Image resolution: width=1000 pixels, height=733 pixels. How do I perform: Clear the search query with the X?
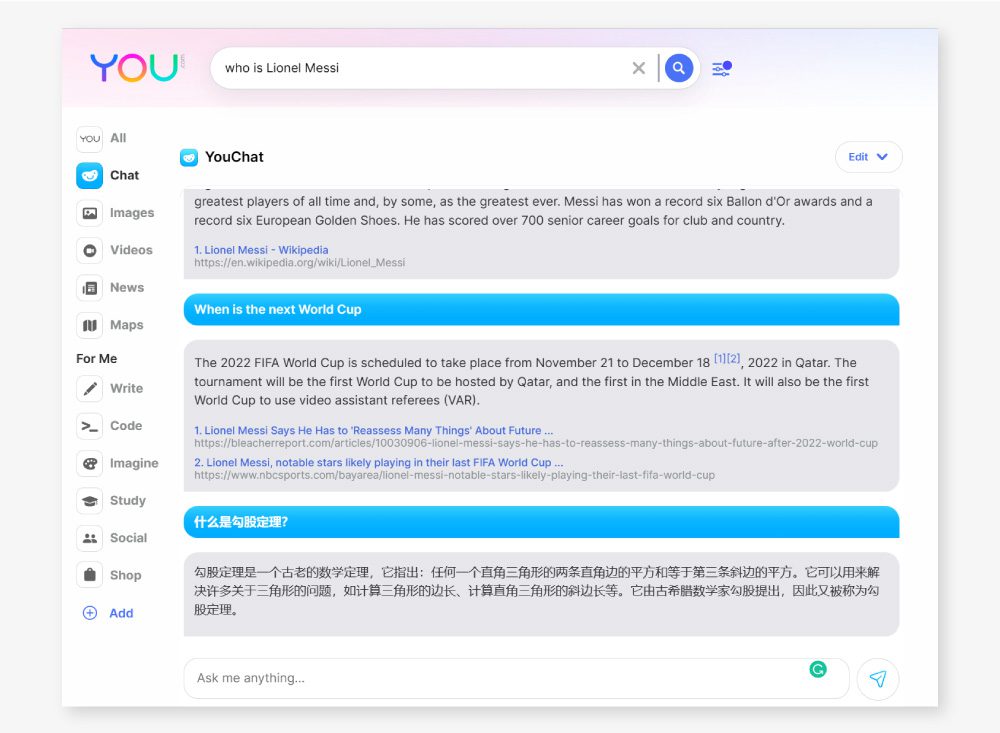(639, 68)
